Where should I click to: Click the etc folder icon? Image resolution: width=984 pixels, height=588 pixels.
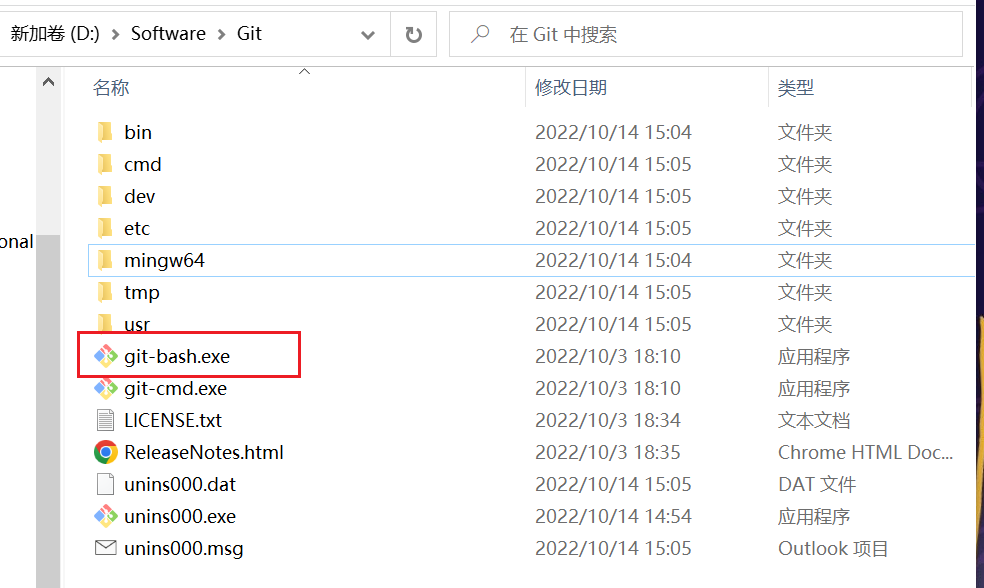click(105, 228)
